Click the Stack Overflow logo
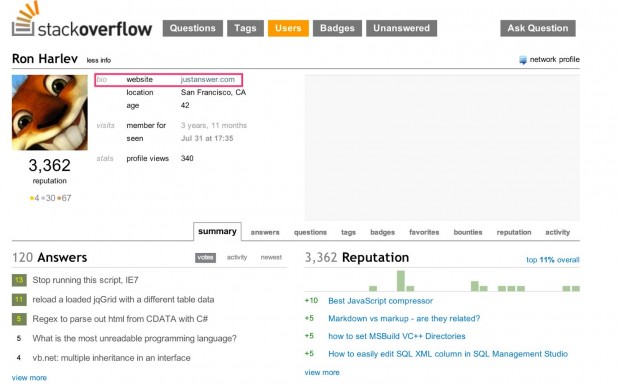620x385 pixels. 82,21
